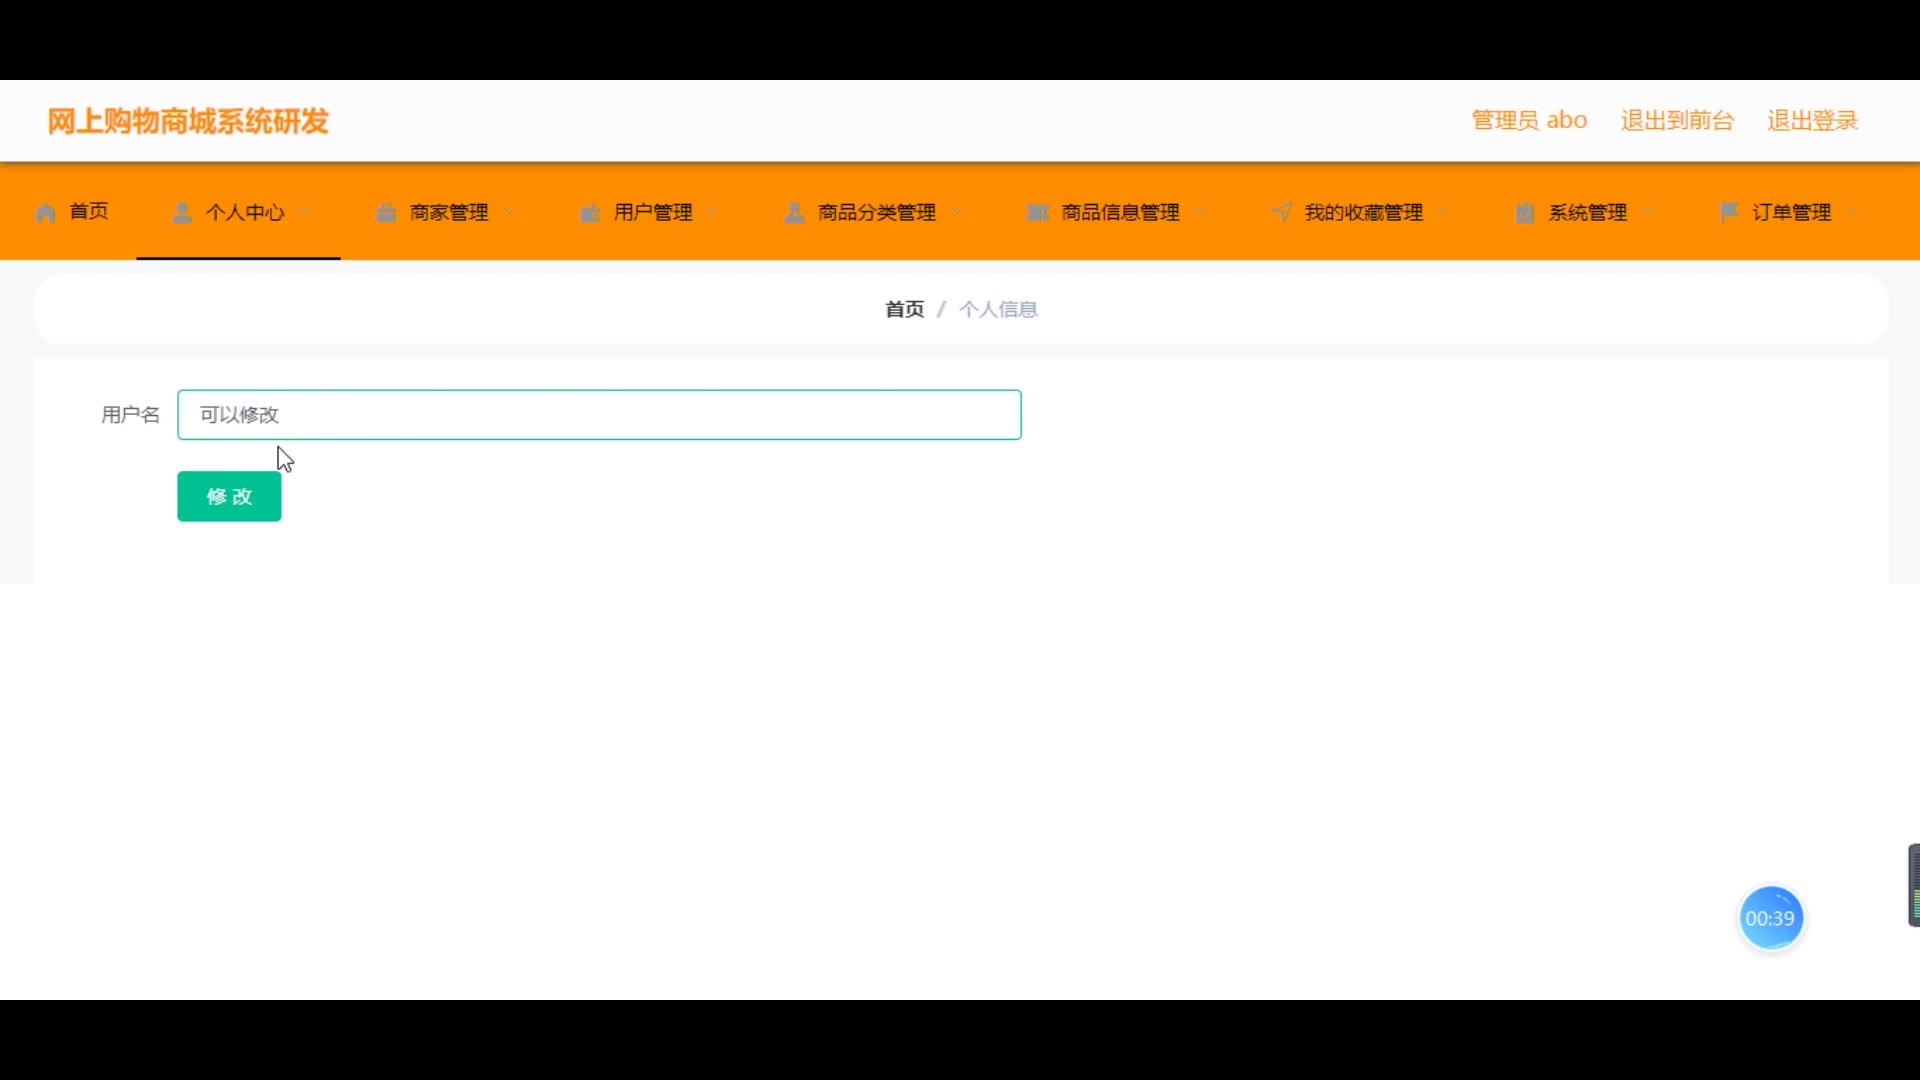Click 退出登录 link
1920x1080 pixels.
pos(1812,120)
